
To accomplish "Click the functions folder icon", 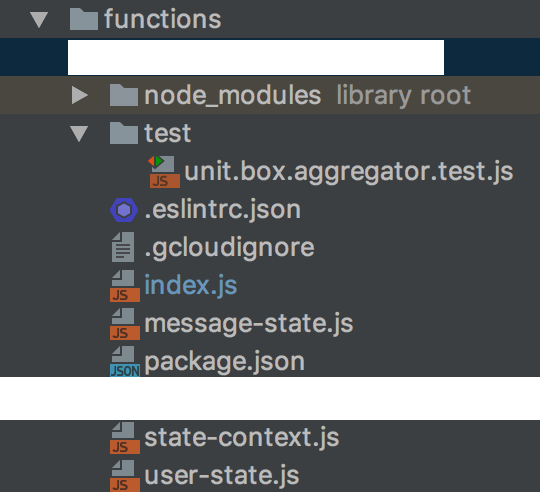I will point(84,20).
